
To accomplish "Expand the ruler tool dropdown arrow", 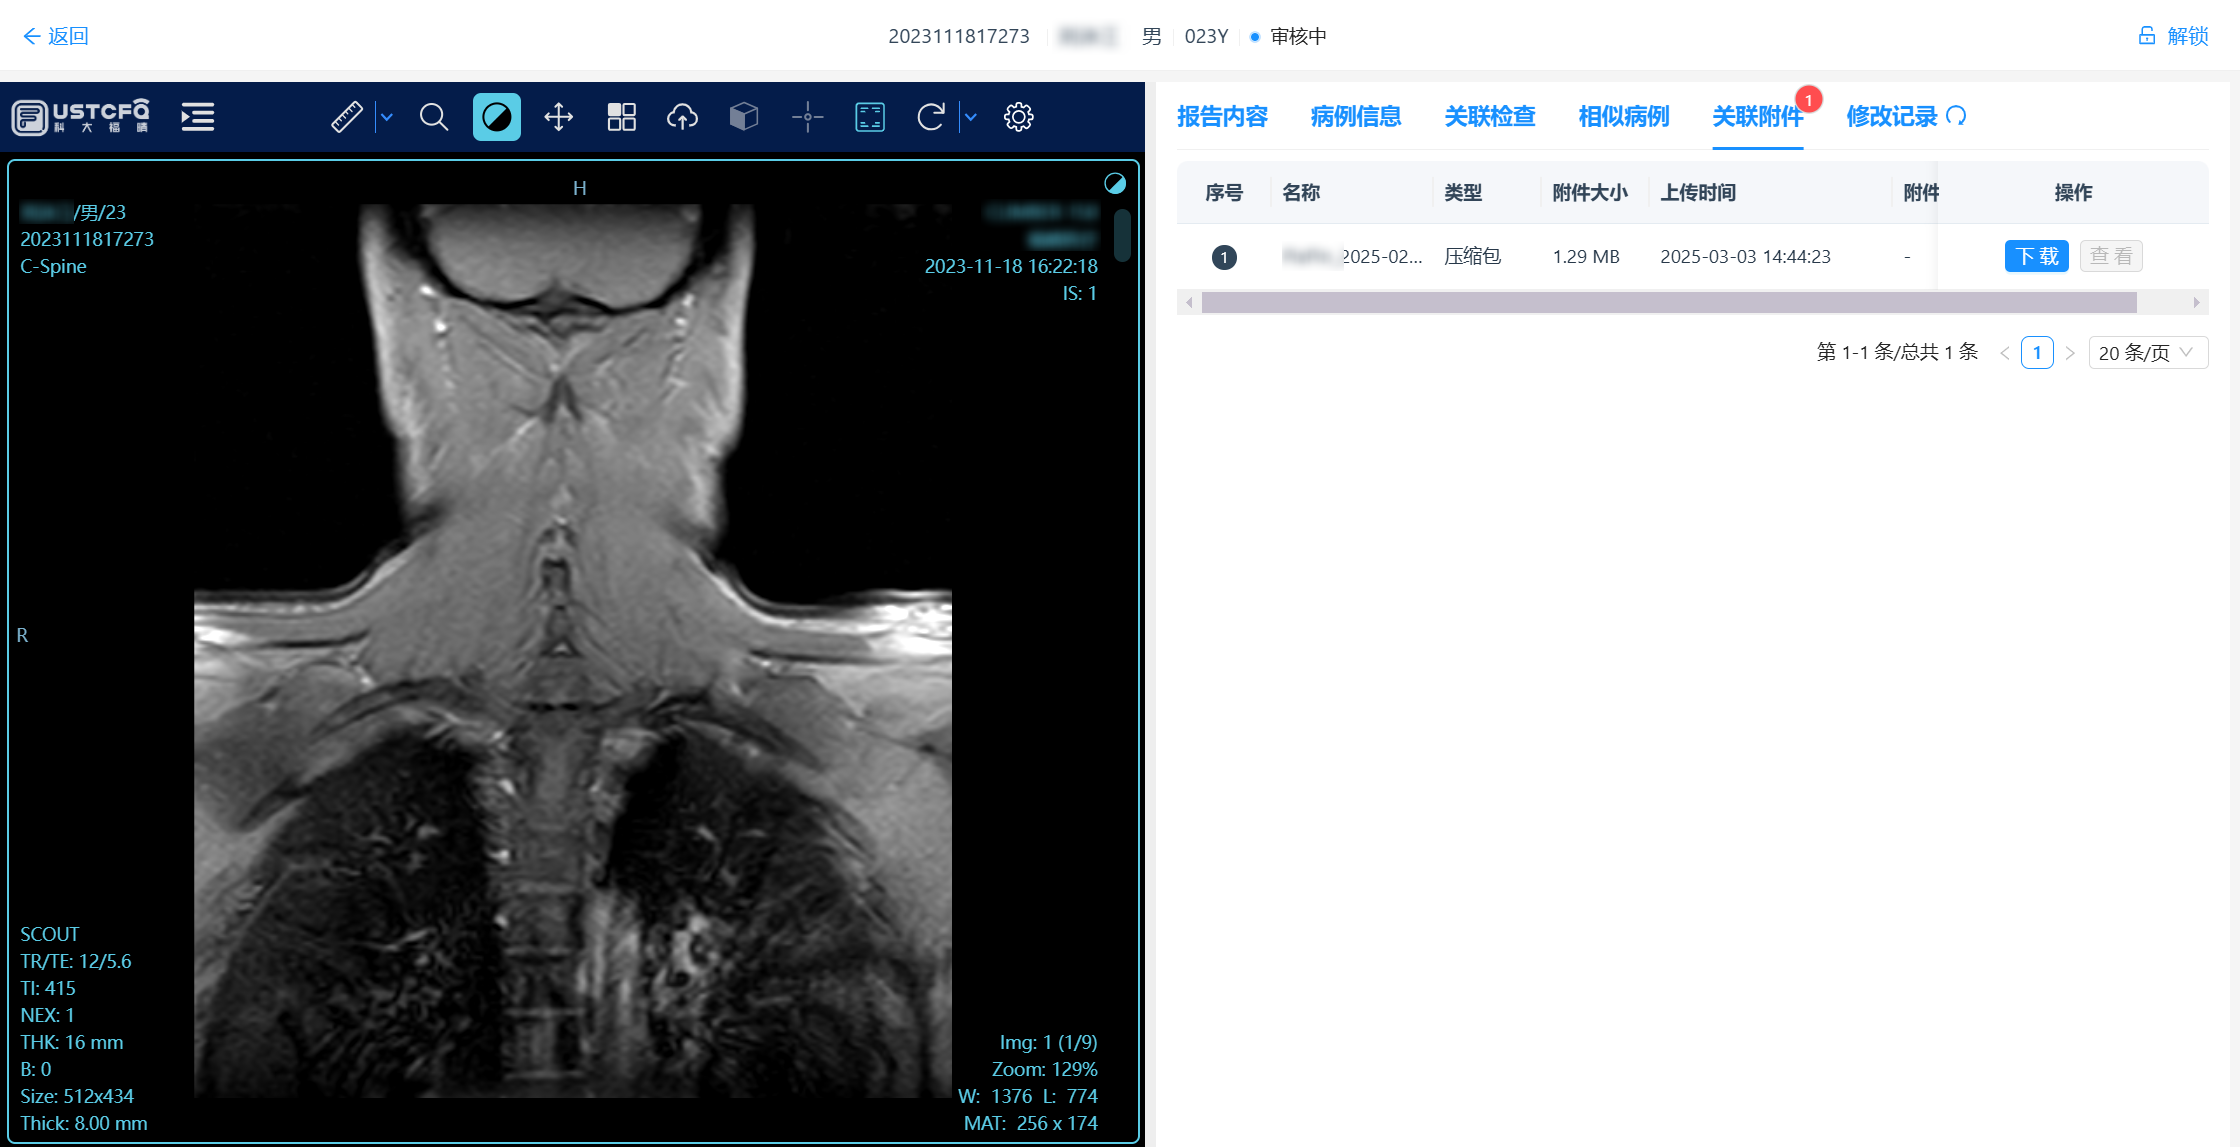I will 387,117.
